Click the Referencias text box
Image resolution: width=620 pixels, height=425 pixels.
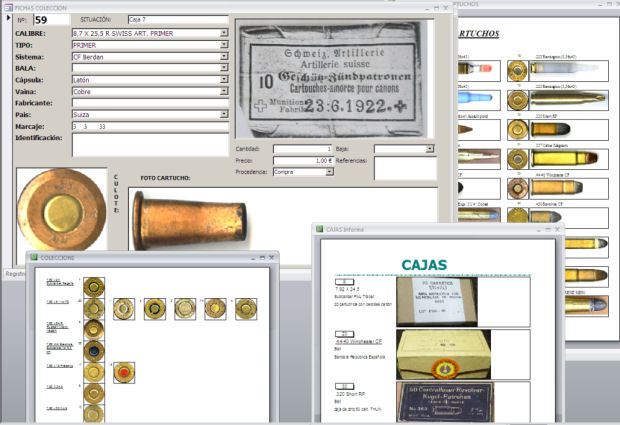tap(405, 168)
